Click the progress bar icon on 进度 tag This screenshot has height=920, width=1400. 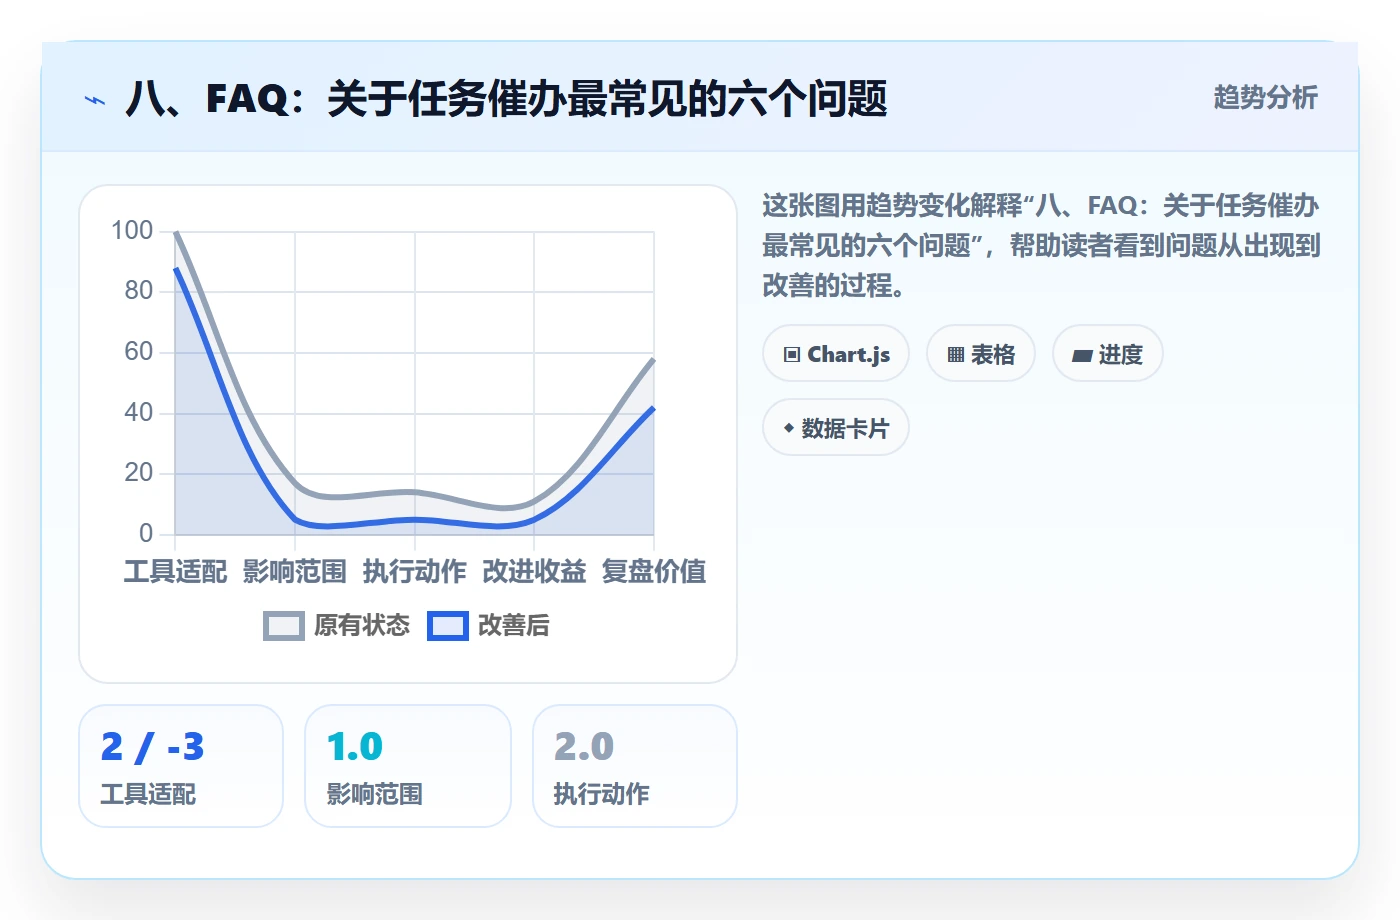pos(1082,355)
